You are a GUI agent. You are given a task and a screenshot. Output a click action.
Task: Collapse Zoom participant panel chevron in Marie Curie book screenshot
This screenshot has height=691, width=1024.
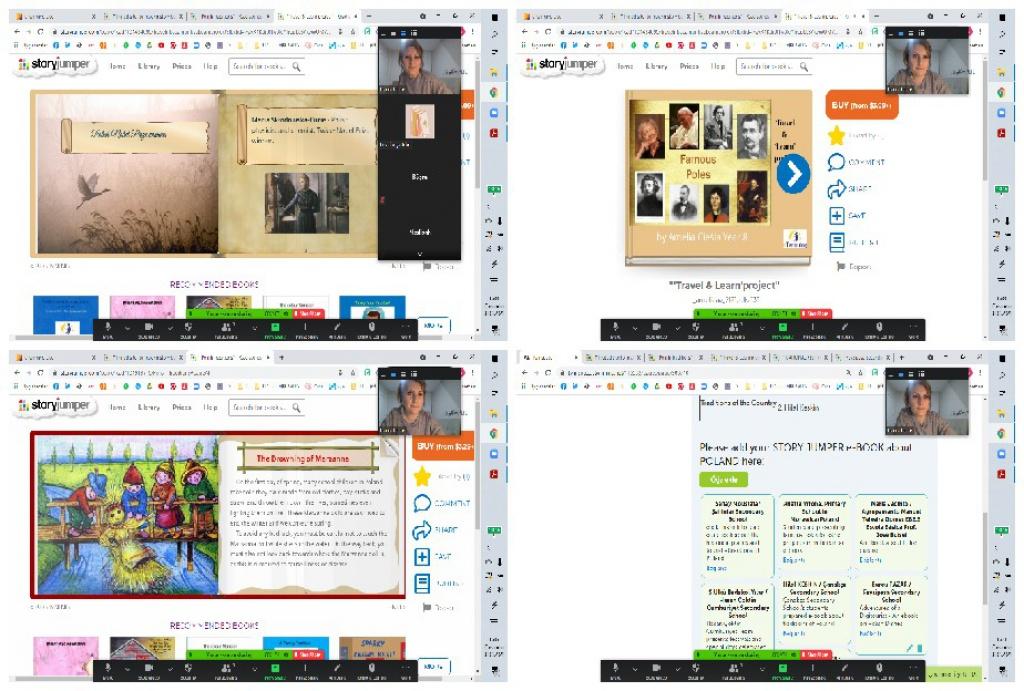coord(419,254)
